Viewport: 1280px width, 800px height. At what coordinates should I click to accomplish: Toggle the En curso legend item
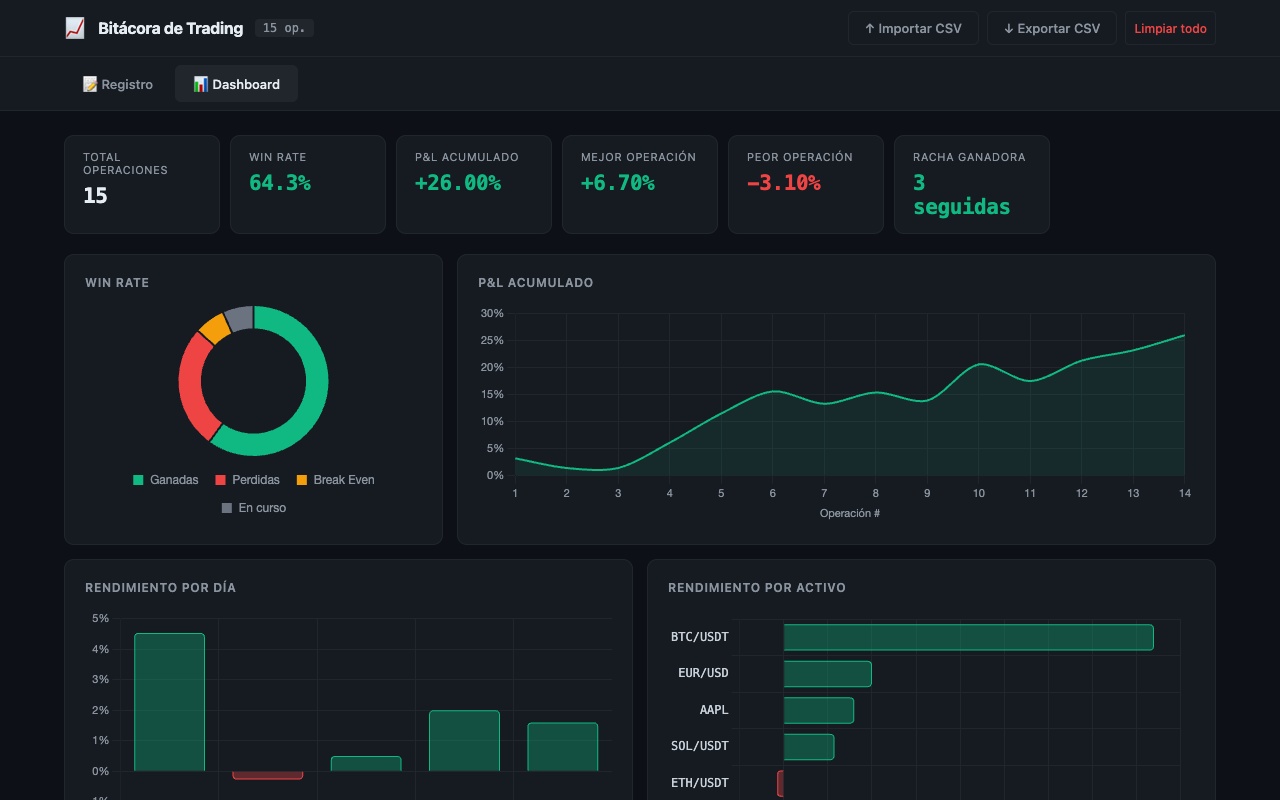coord(253,508)
